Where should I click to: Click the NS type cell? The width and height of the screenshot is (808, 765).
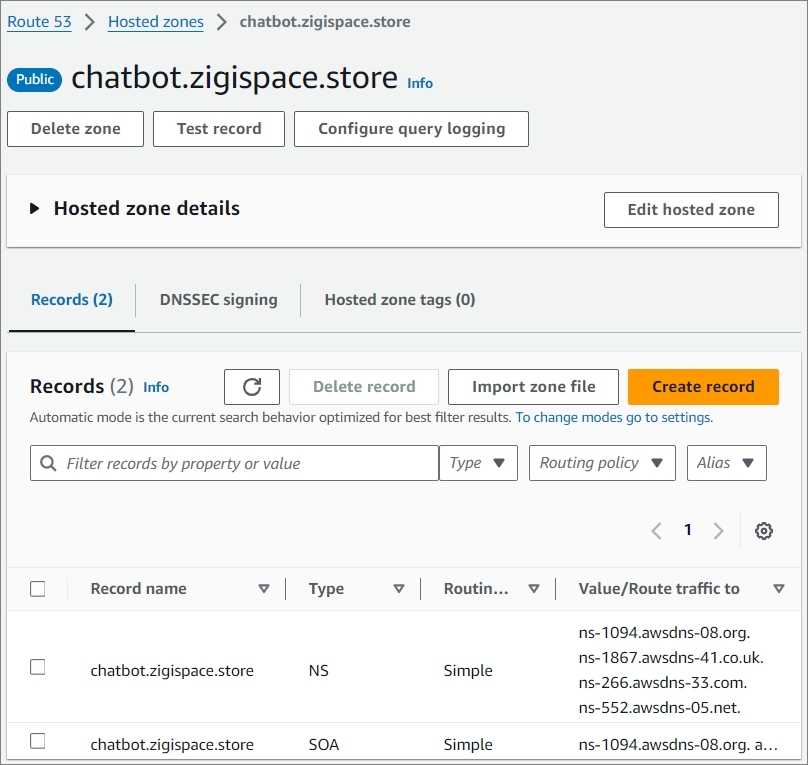point(318,671)
